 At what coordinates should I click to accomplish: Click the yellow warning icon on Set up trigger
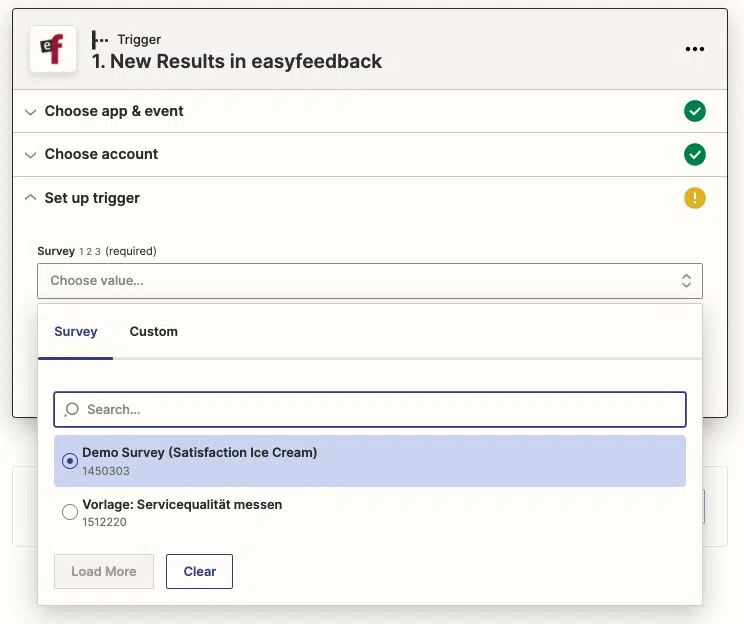pos(695,198)
